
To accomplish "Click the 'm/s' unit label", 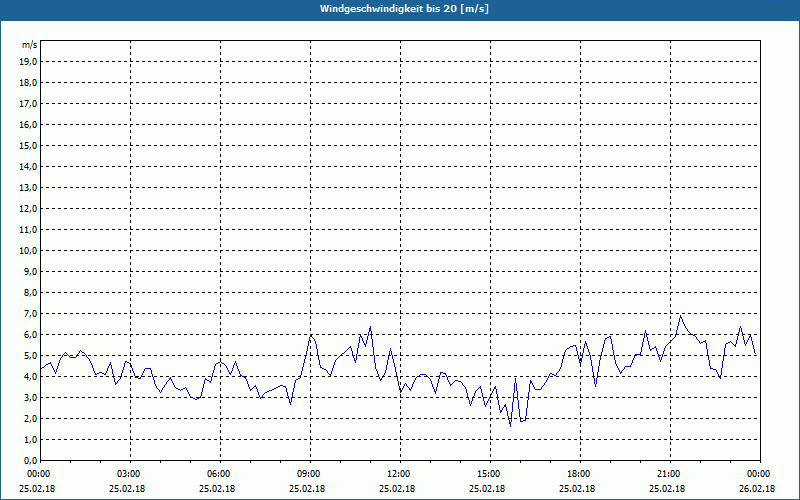I will click(x=30, y=45).
